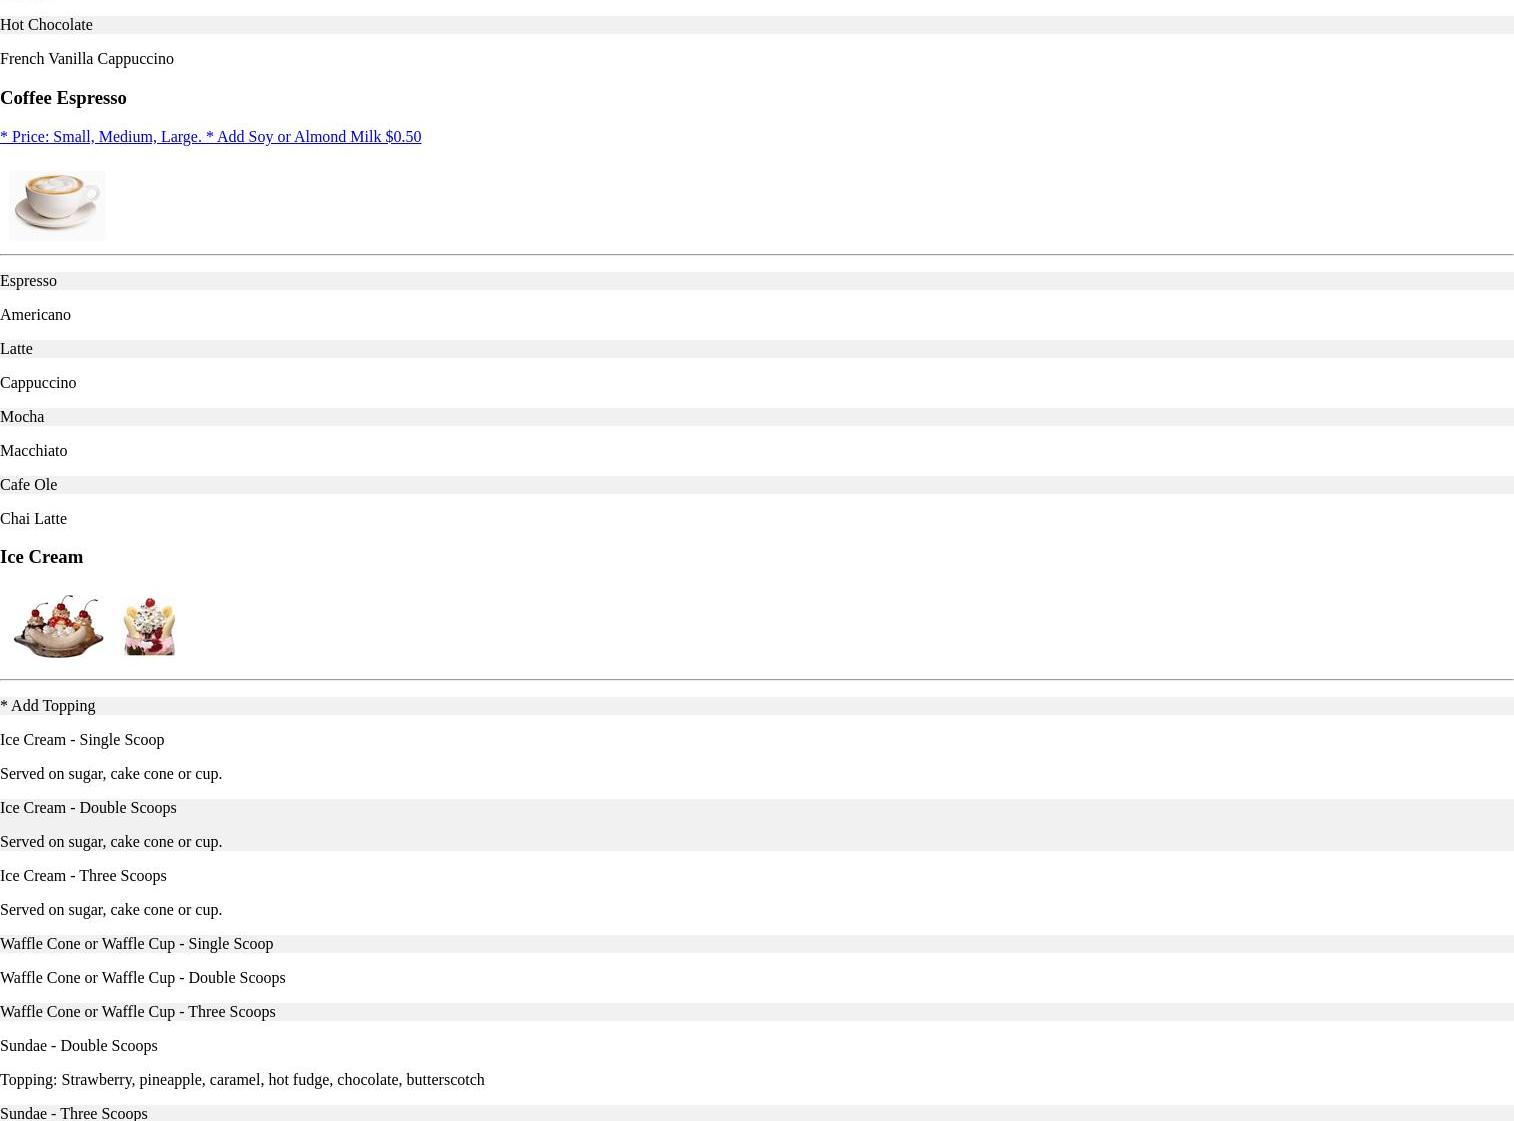Screen dimensions: 1514x1121
Task: Pick the plain Latte row
Action: pos(757,348)
